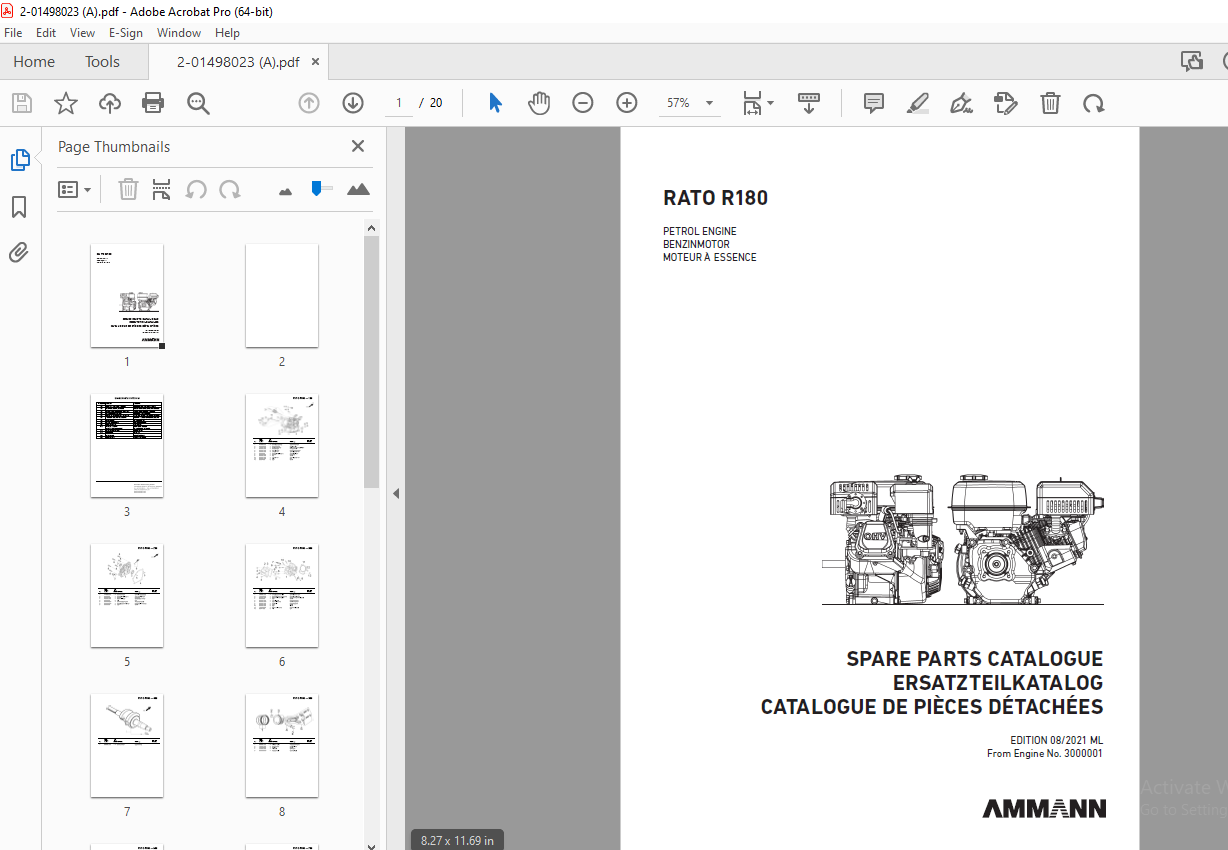Zoom out with the minus circle icon

click(x=583, y=103)
